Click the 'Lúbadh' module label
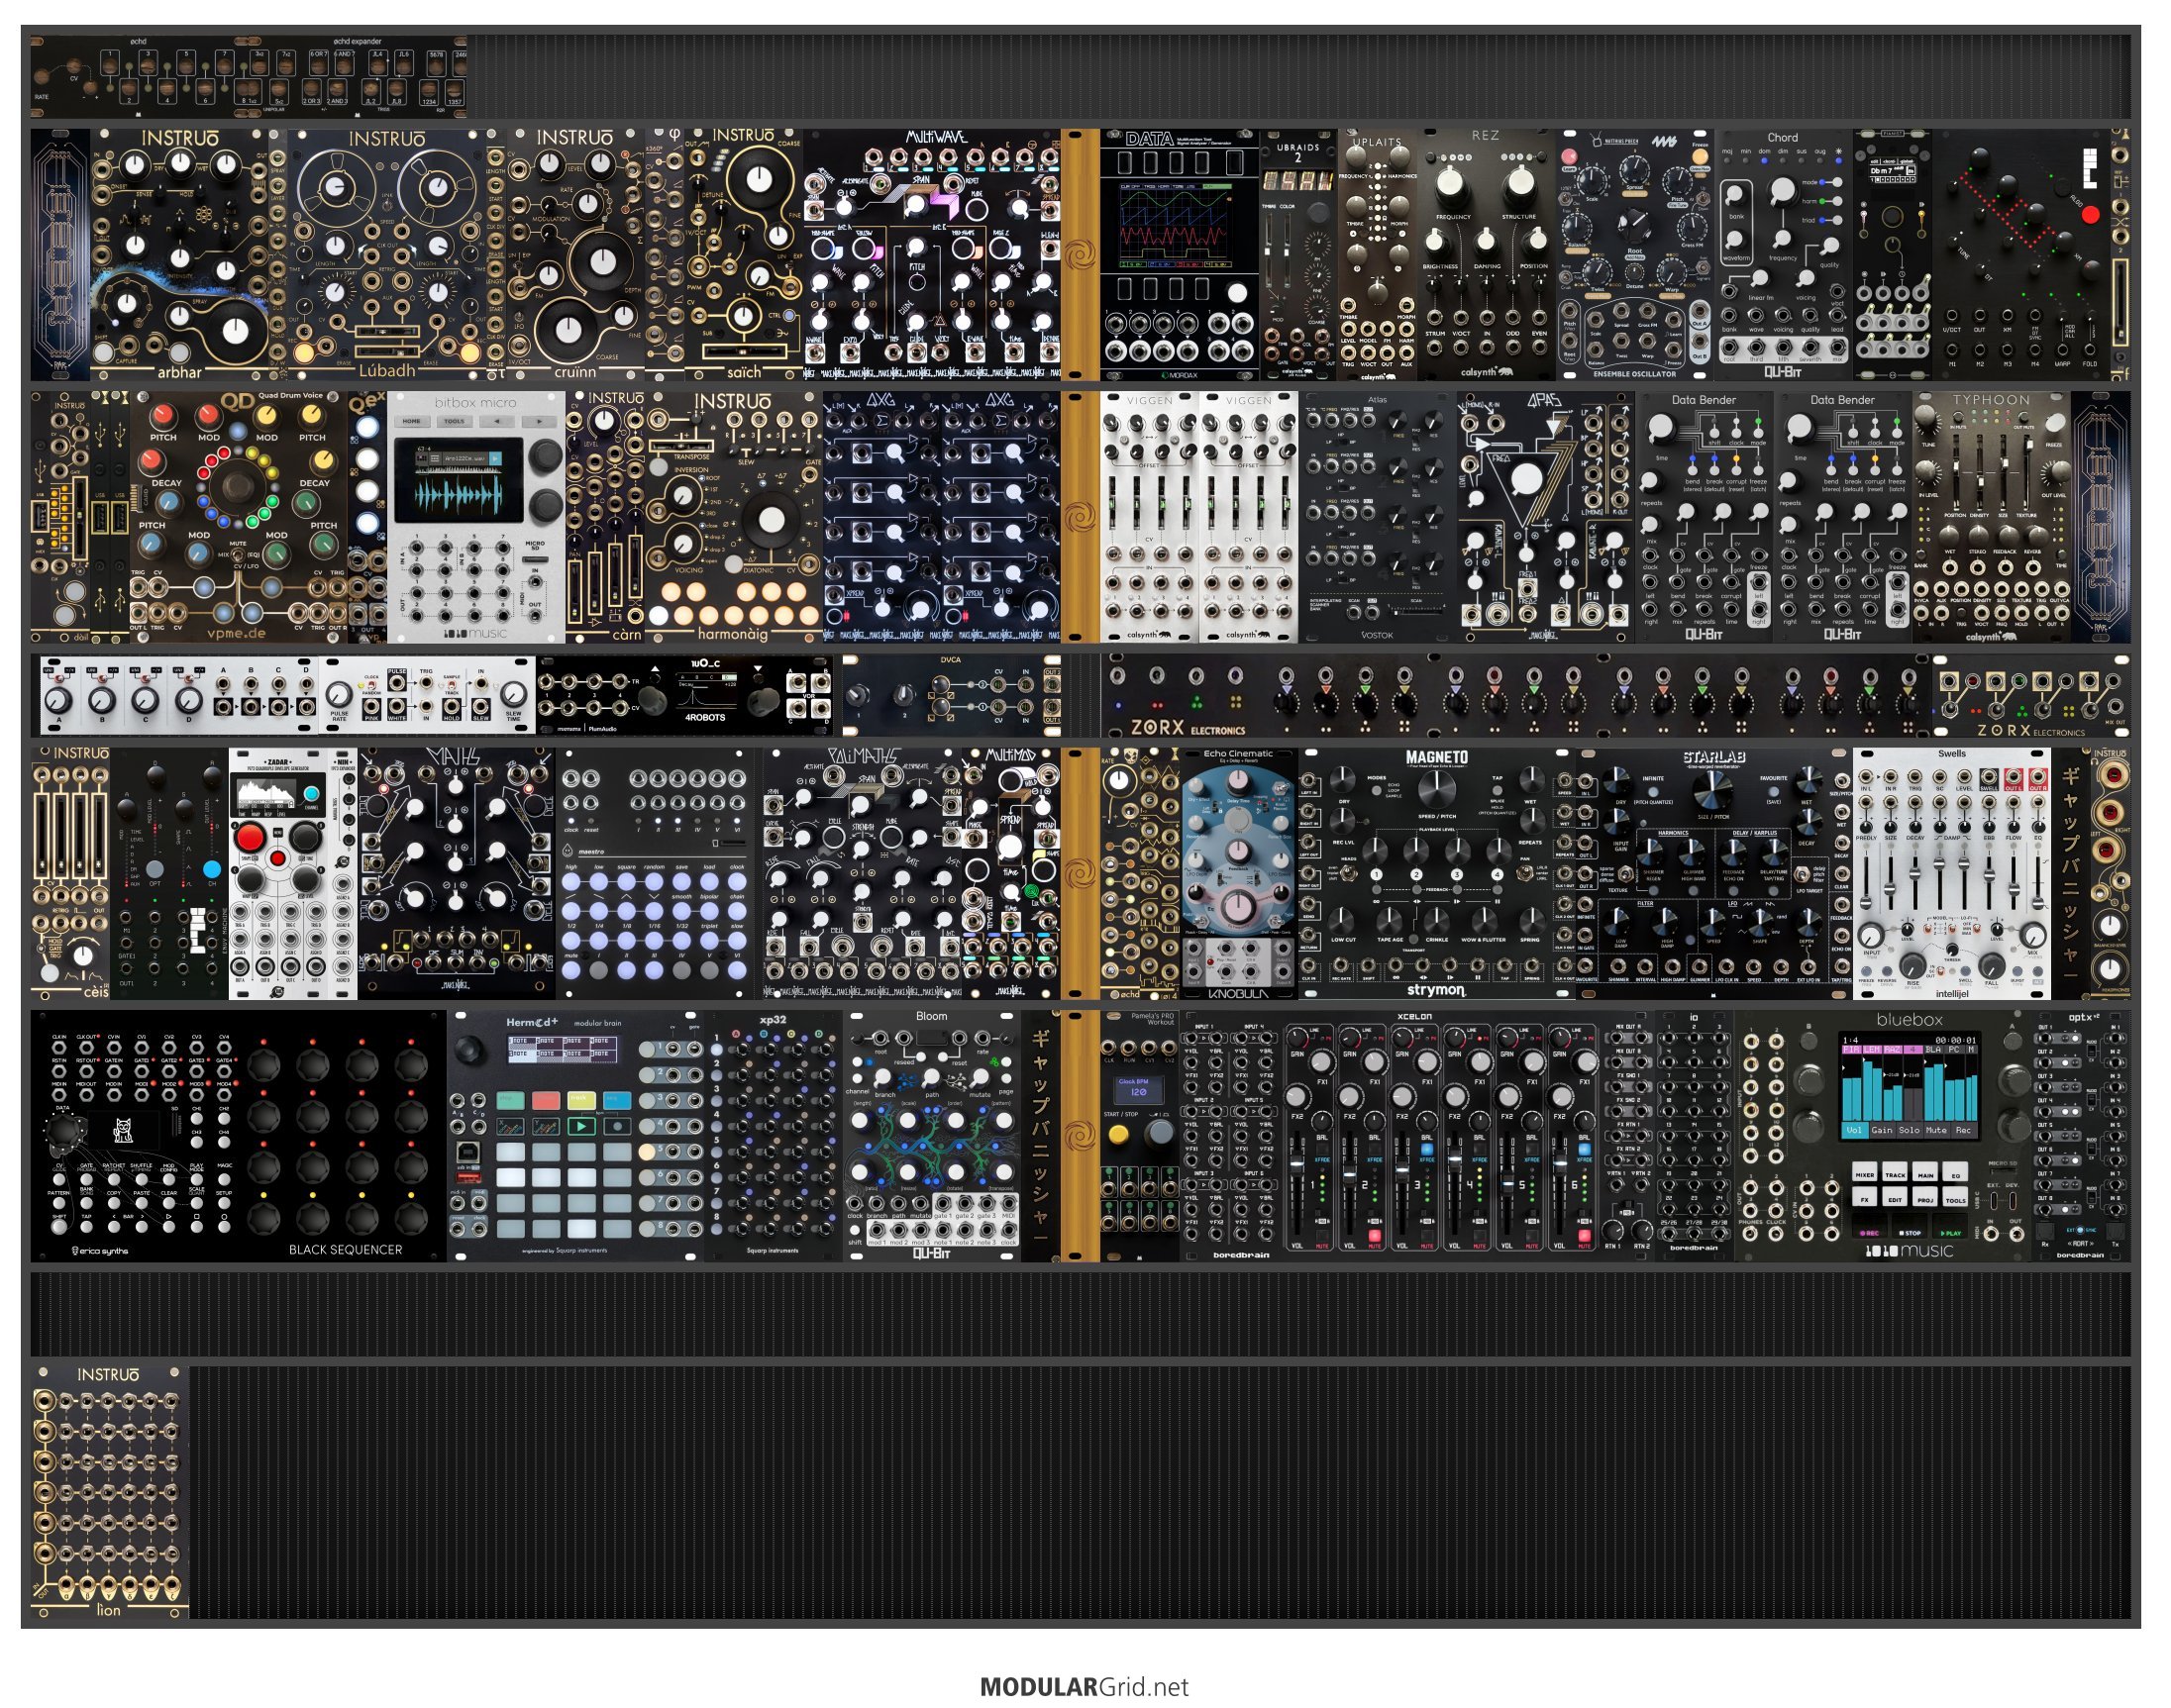This screenshot has height=1708, width=2171. coord(387,370)
